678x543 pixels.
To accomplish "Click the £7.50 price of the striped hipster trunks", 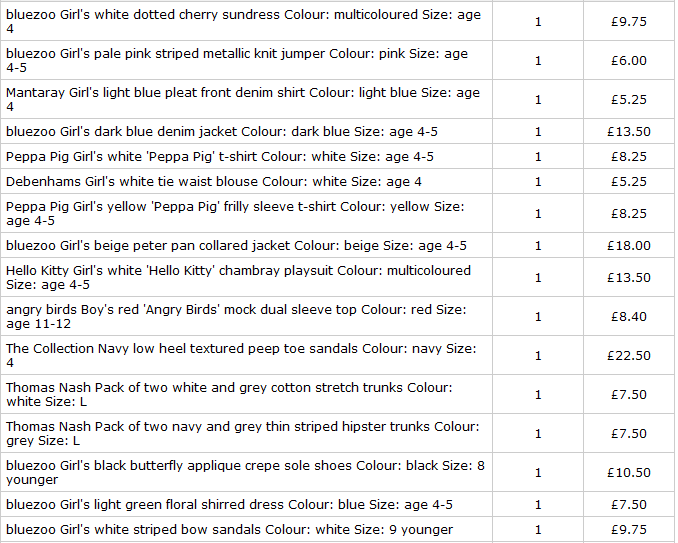I will [629, 434].
